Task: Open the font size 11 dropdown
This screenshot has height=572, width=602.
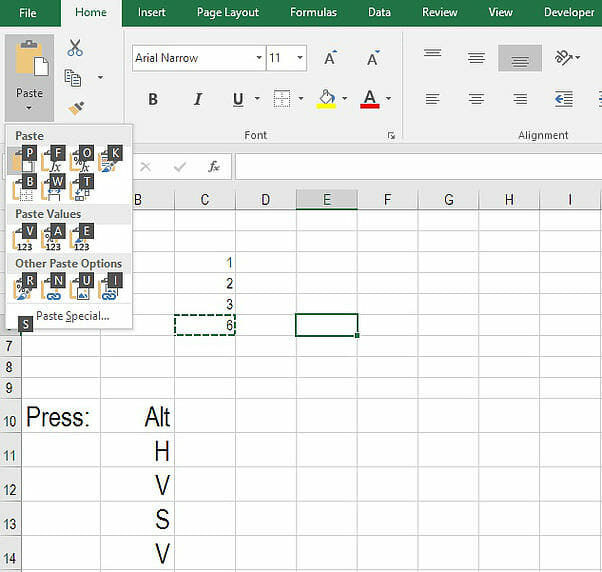Action: coord(300,58)
